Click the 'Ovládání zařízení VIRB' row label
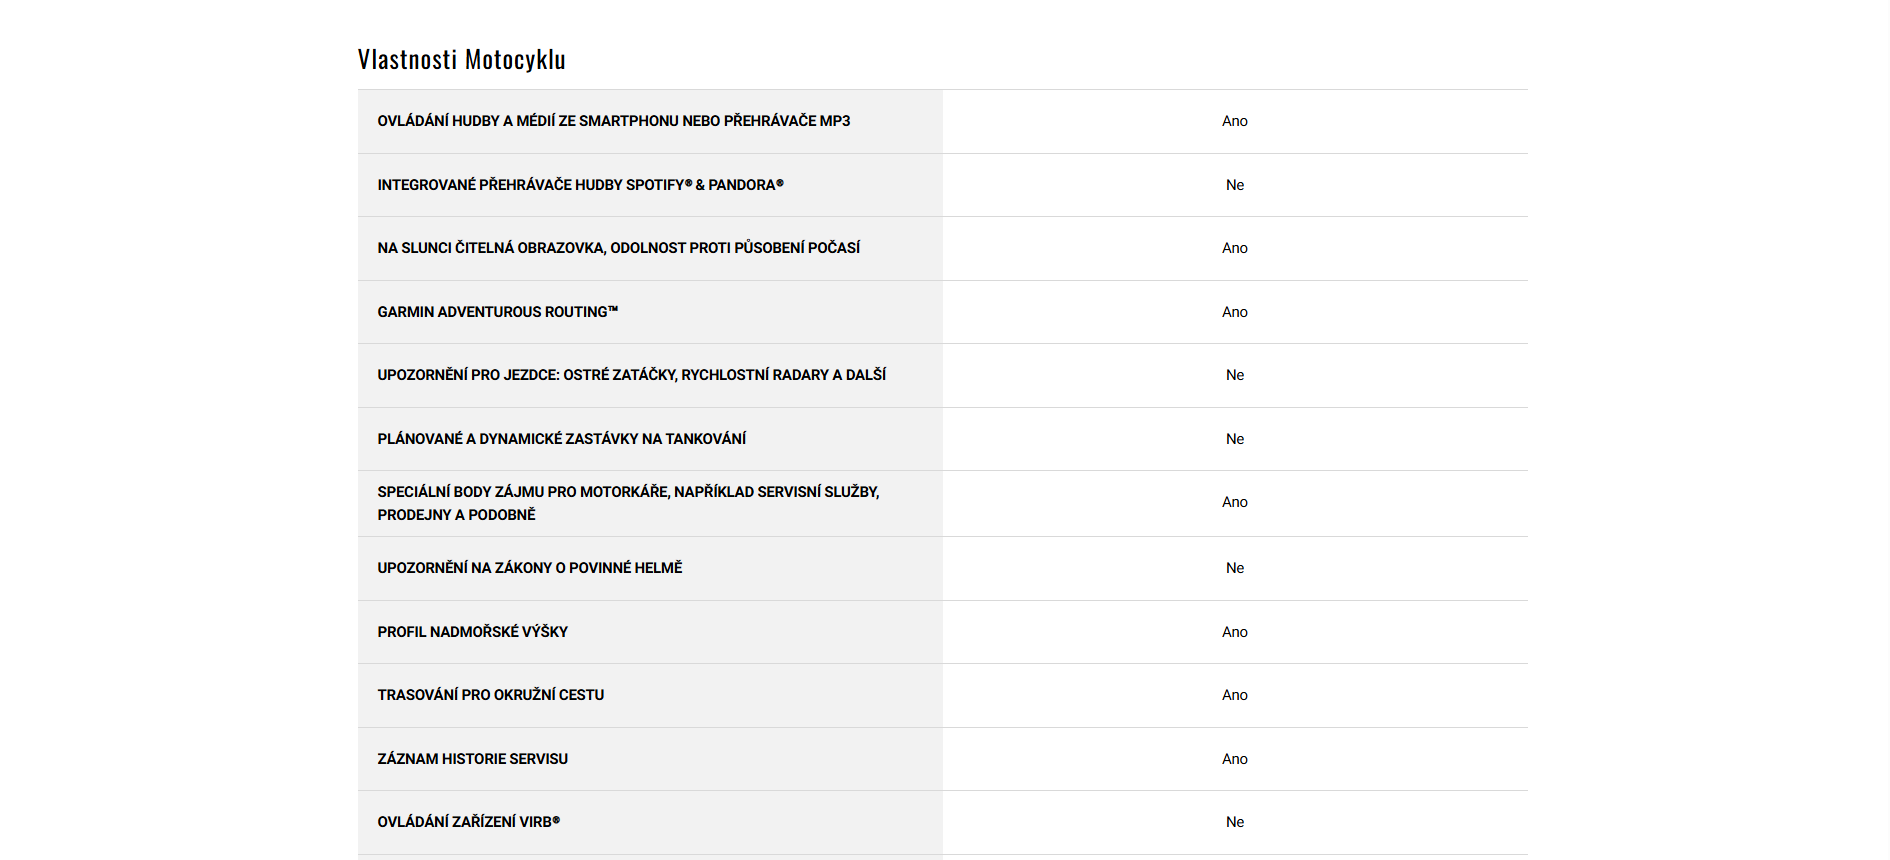Screen dimensions: 1890x860 468,822
